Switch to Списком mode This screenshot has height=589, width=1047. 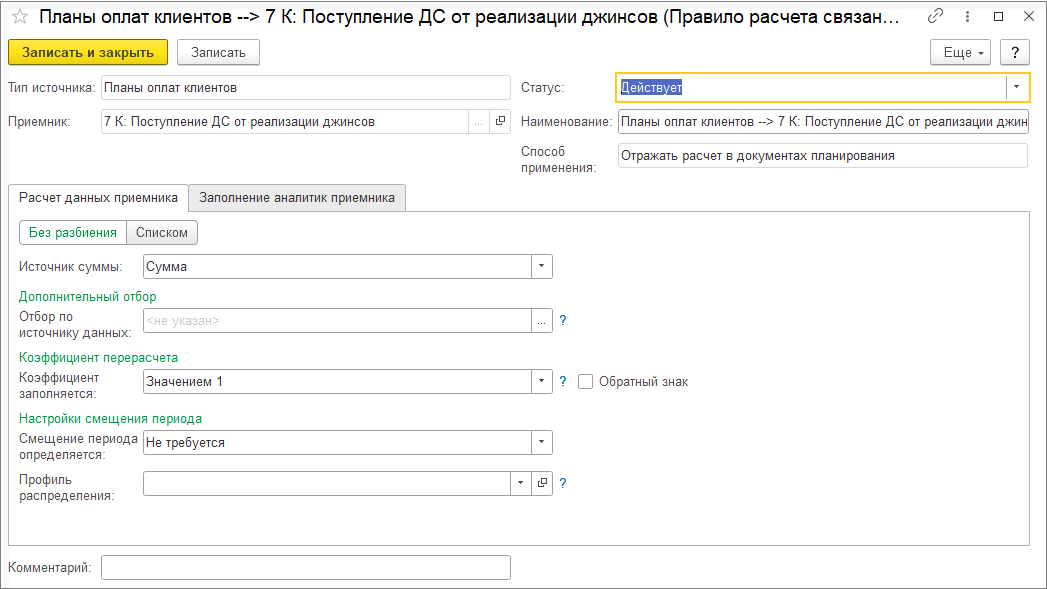click(162, 233)
